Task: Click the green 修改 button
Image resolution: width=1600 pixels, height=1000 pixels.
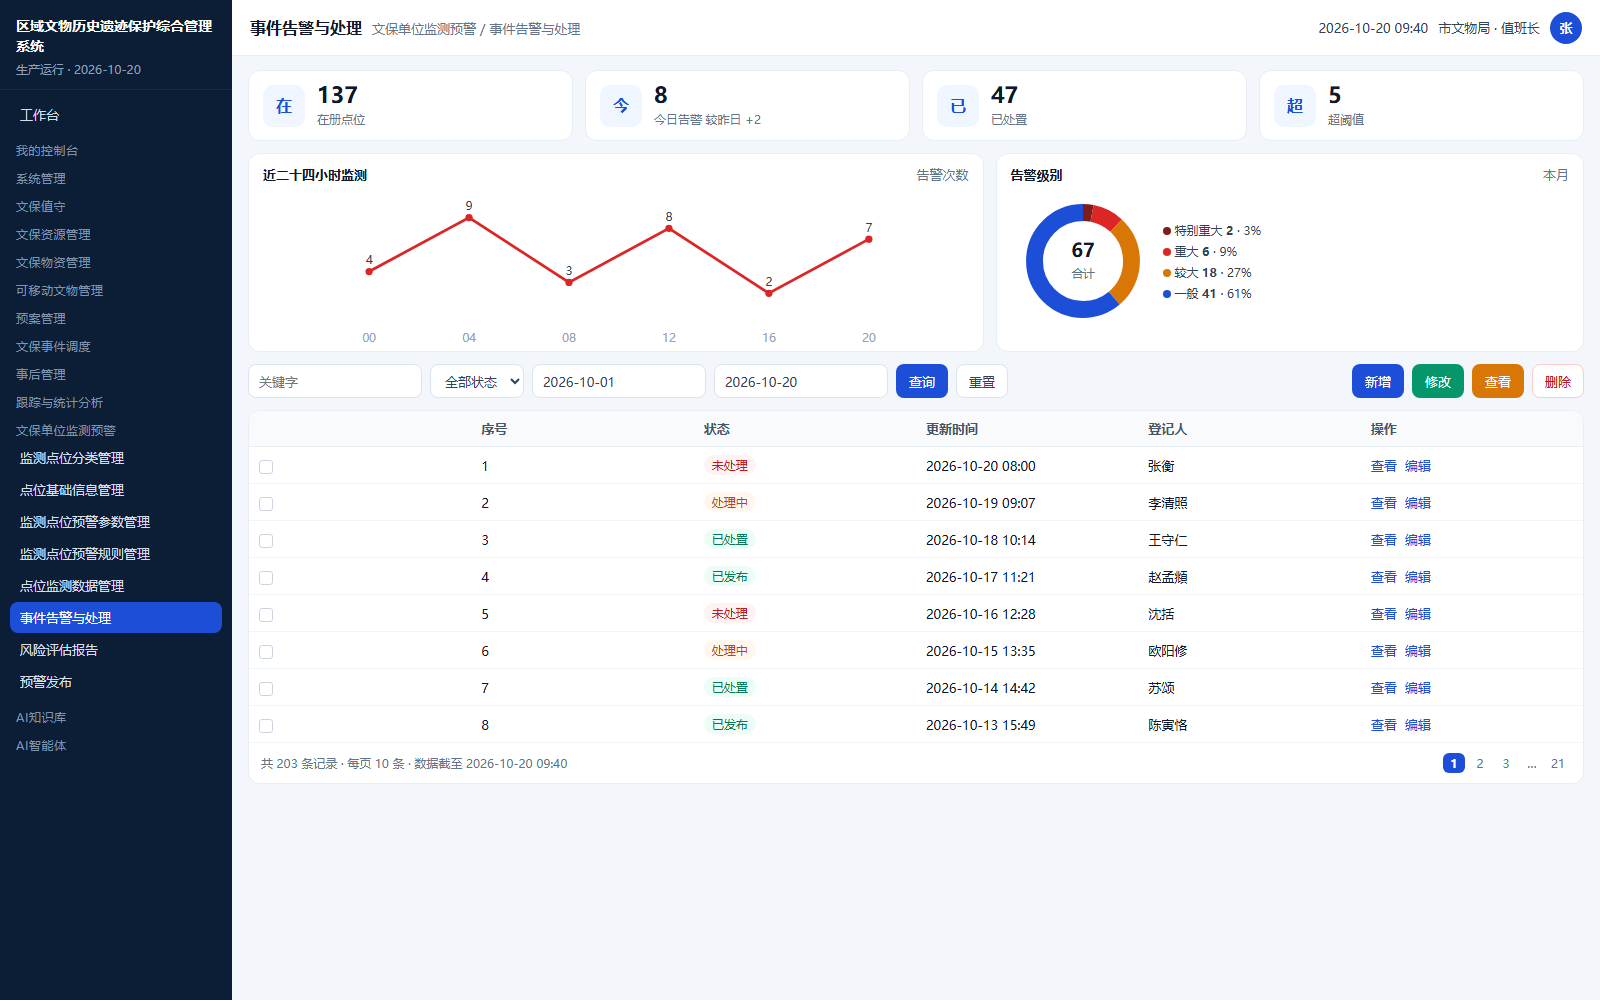Action: [1438, 381]
